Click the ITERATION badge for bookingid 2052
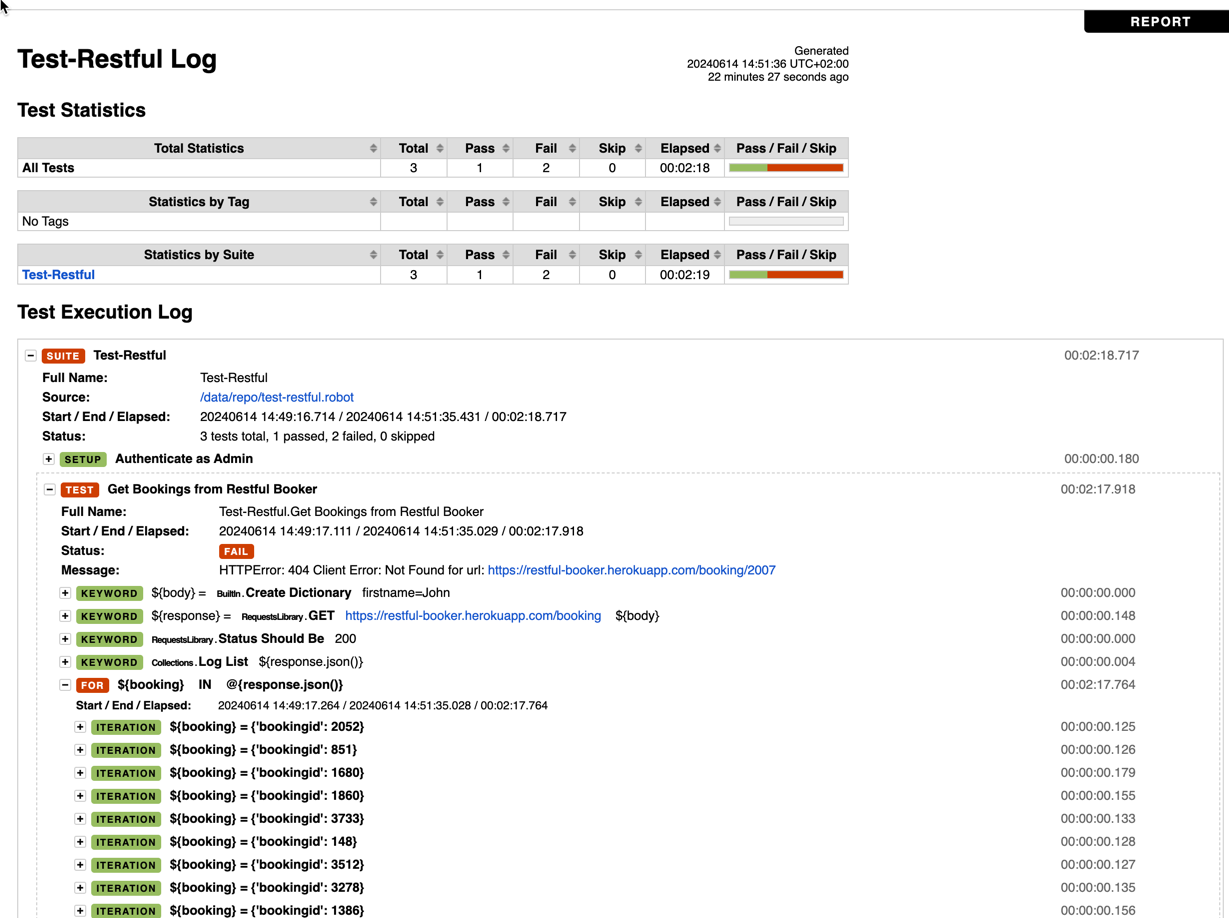1229x918 pixels. tap(126, 727)
